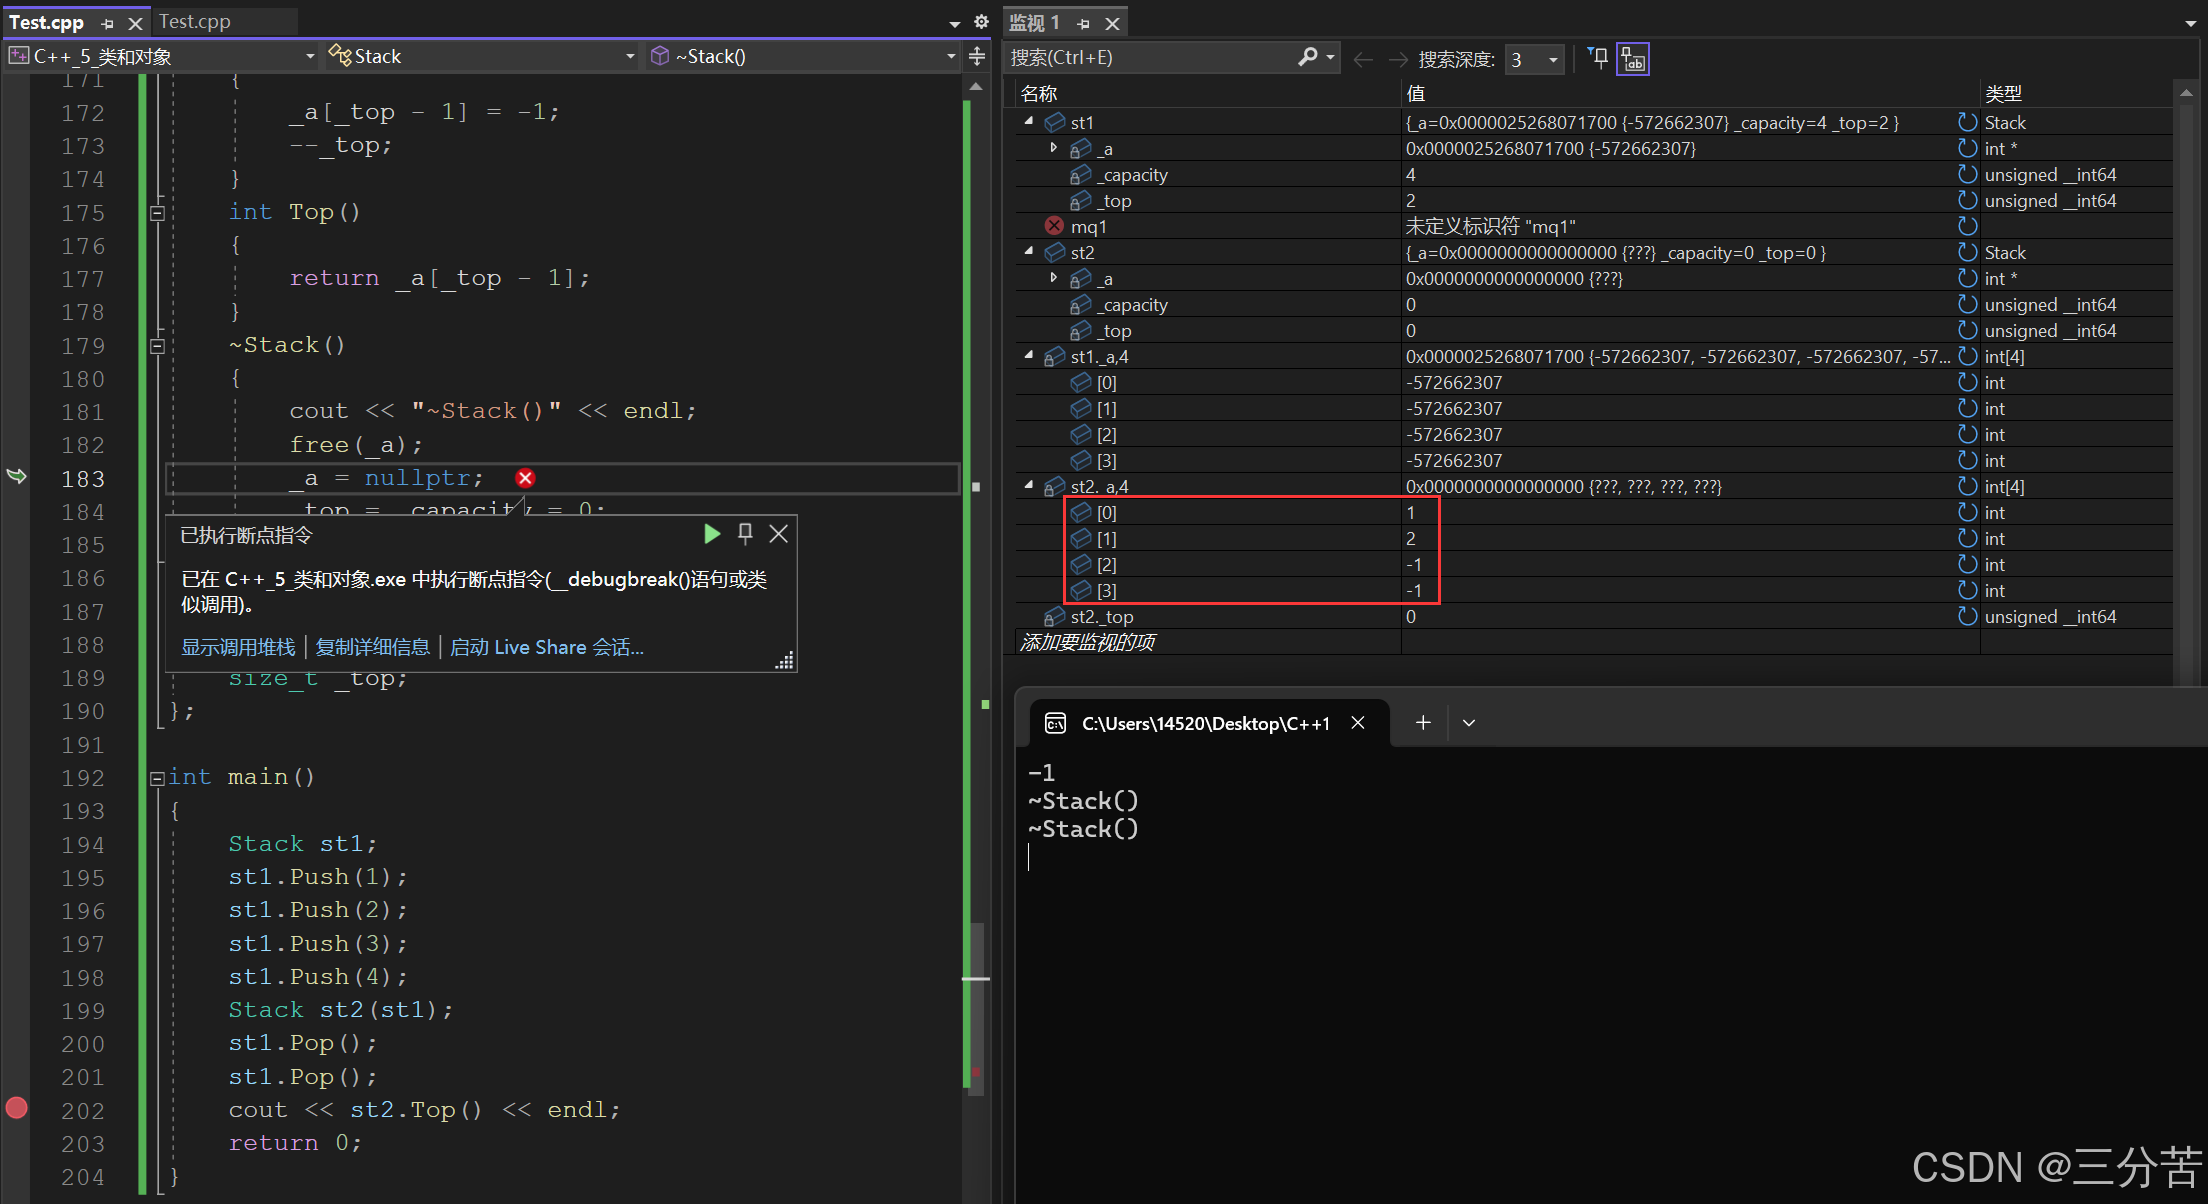Pin the breakpoint exception popup
Screen dimensions: 2208x1204
745,534
